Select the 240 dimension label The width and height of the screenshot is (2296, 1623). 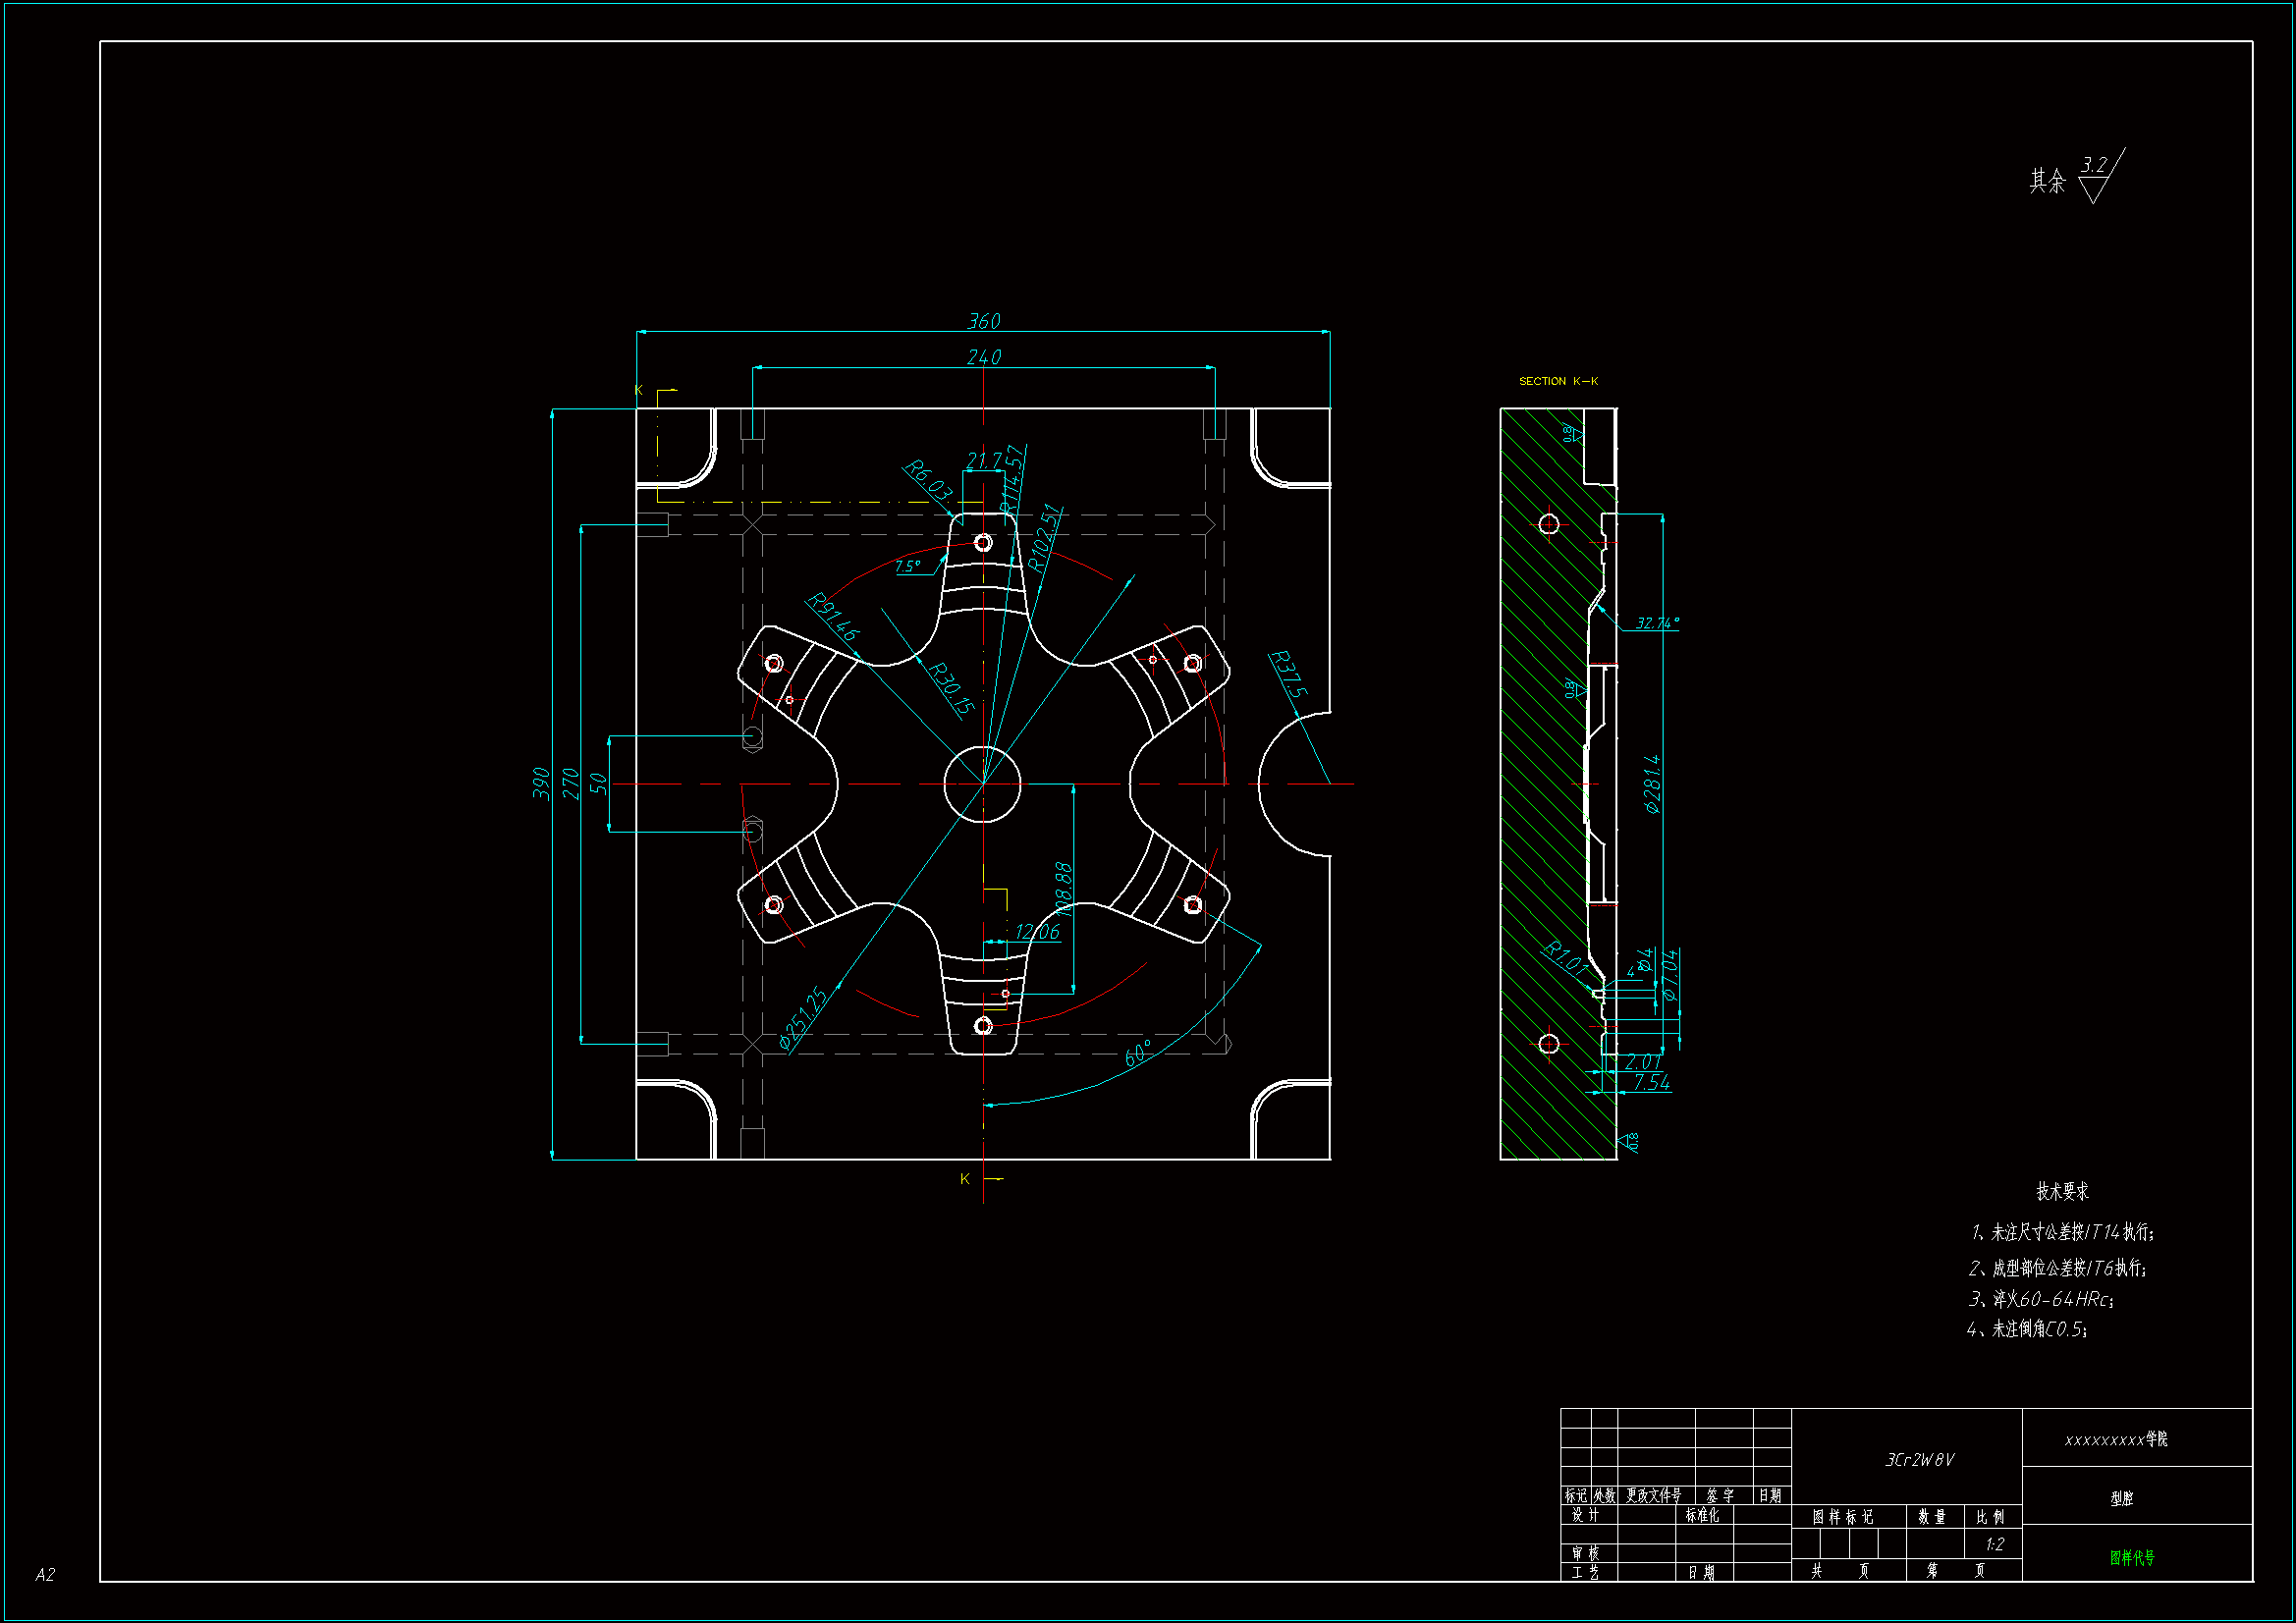(983, 357)
